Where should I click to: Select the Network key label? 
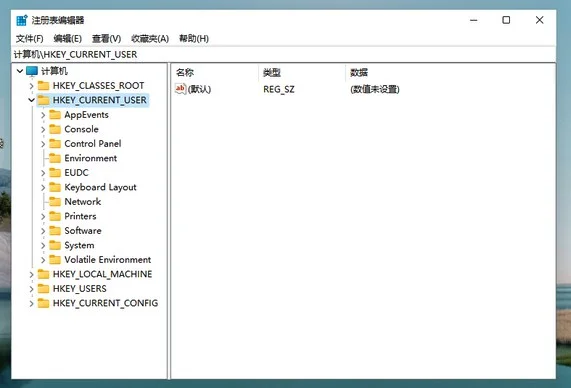[x=83, y=201]
